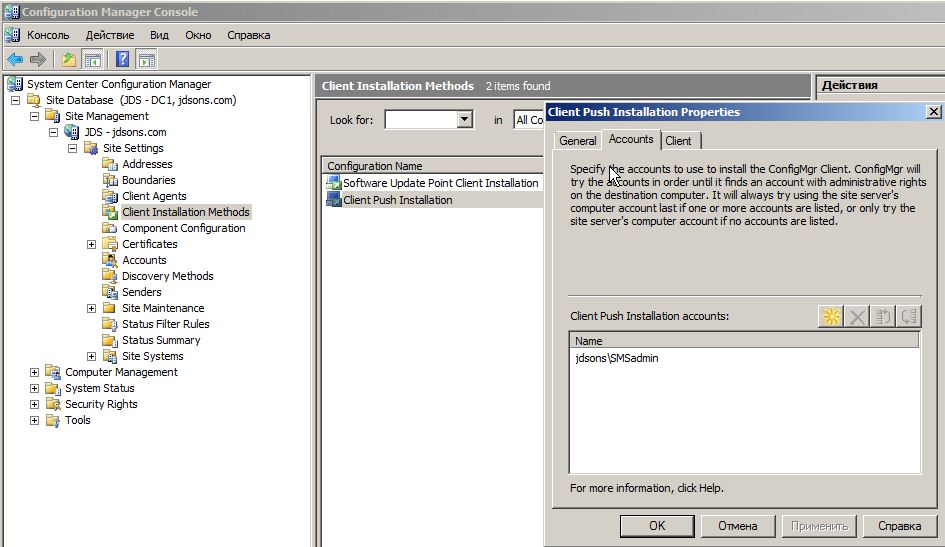Viewport: 945px width, 547px height.
Task: Click the Tools node icon
Action: [53, 420]
